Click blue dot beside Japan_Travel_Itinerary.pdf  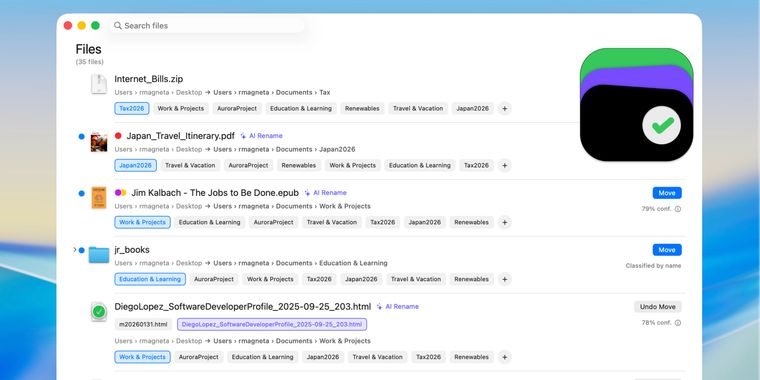(x=81, y=136)
